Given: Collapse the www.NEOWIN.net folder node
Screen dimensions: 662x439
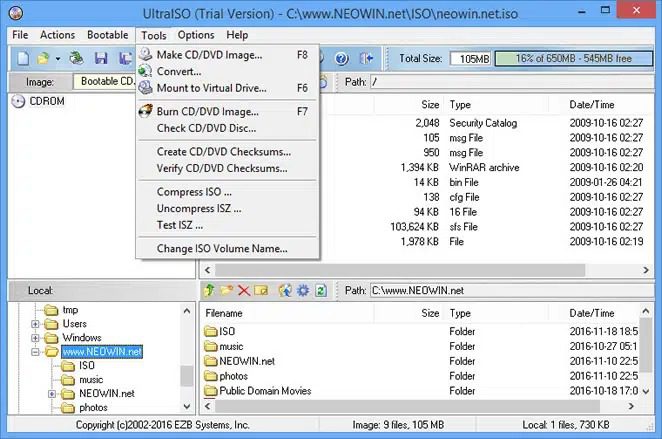Looking at the screenshot, I should point(36,352).
